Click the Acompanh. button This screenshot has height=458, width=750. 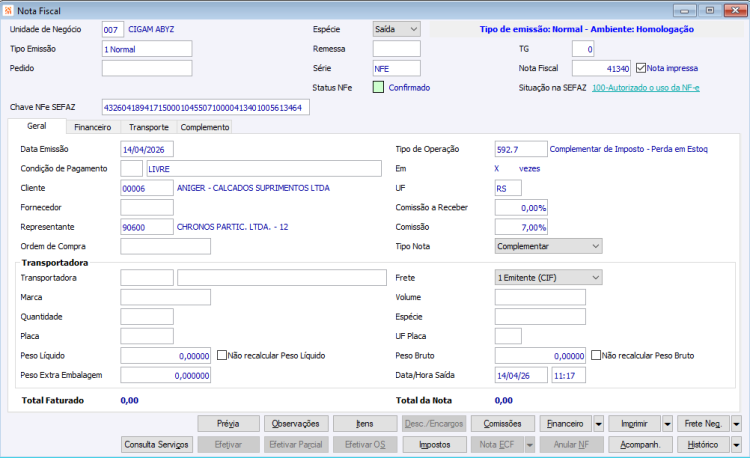640,445
